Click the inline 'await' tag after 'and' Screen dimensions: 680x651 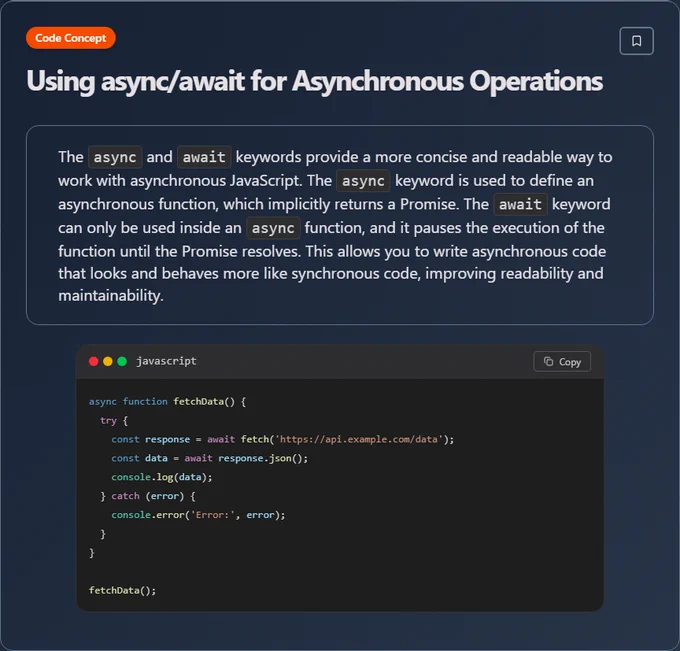(204, 157)
